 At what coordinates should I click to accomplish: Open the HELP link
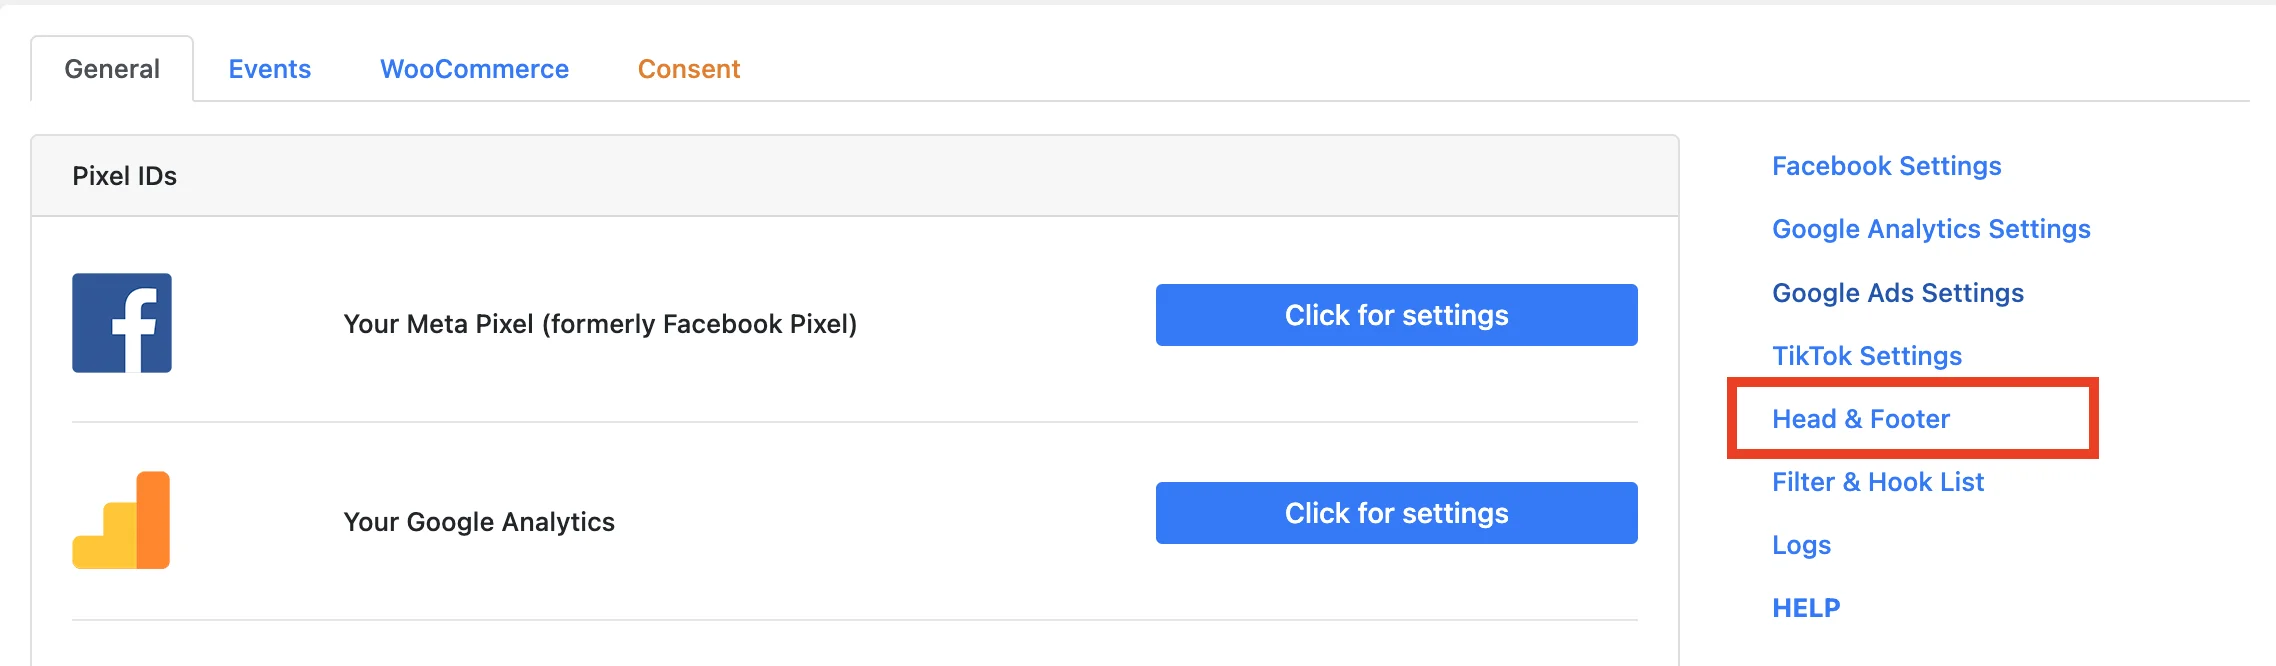[1806, 608]
